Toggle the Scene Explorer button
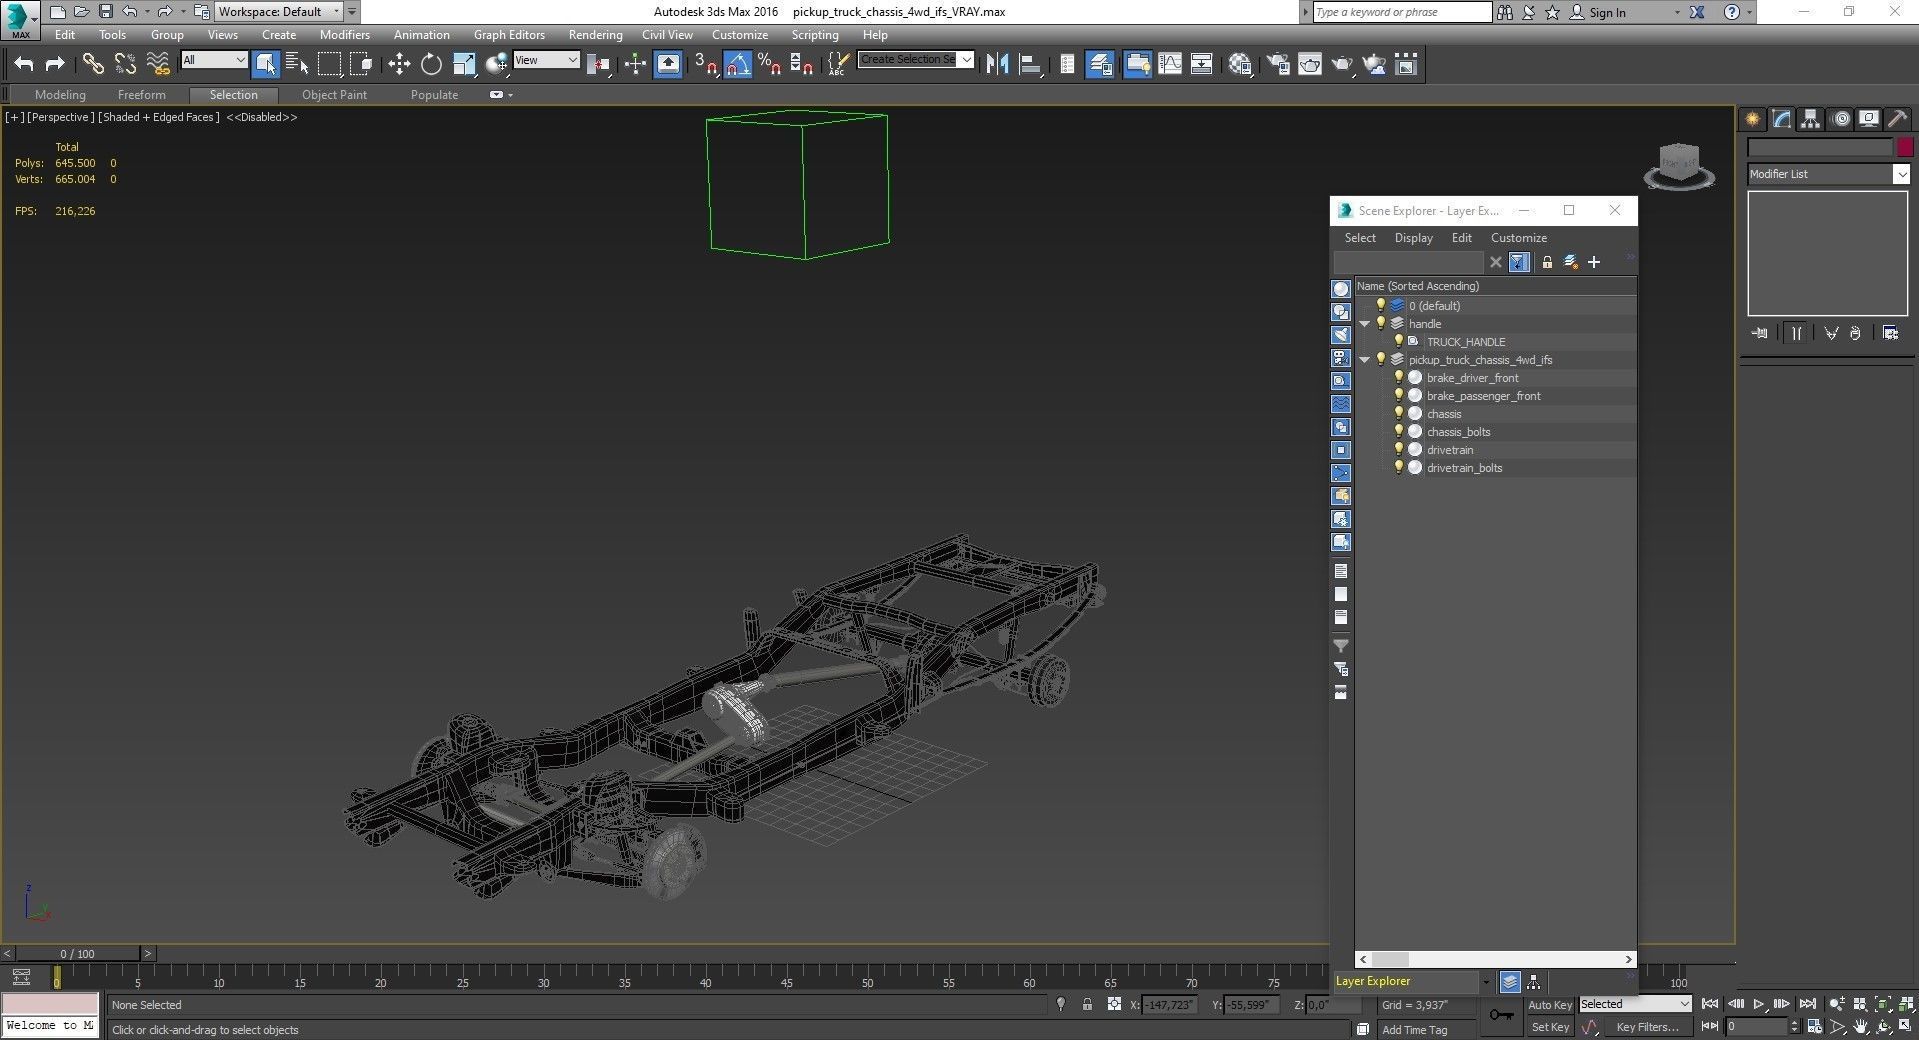The height and width of the screenshot is (1040, 1919). tap(1067, 64)
